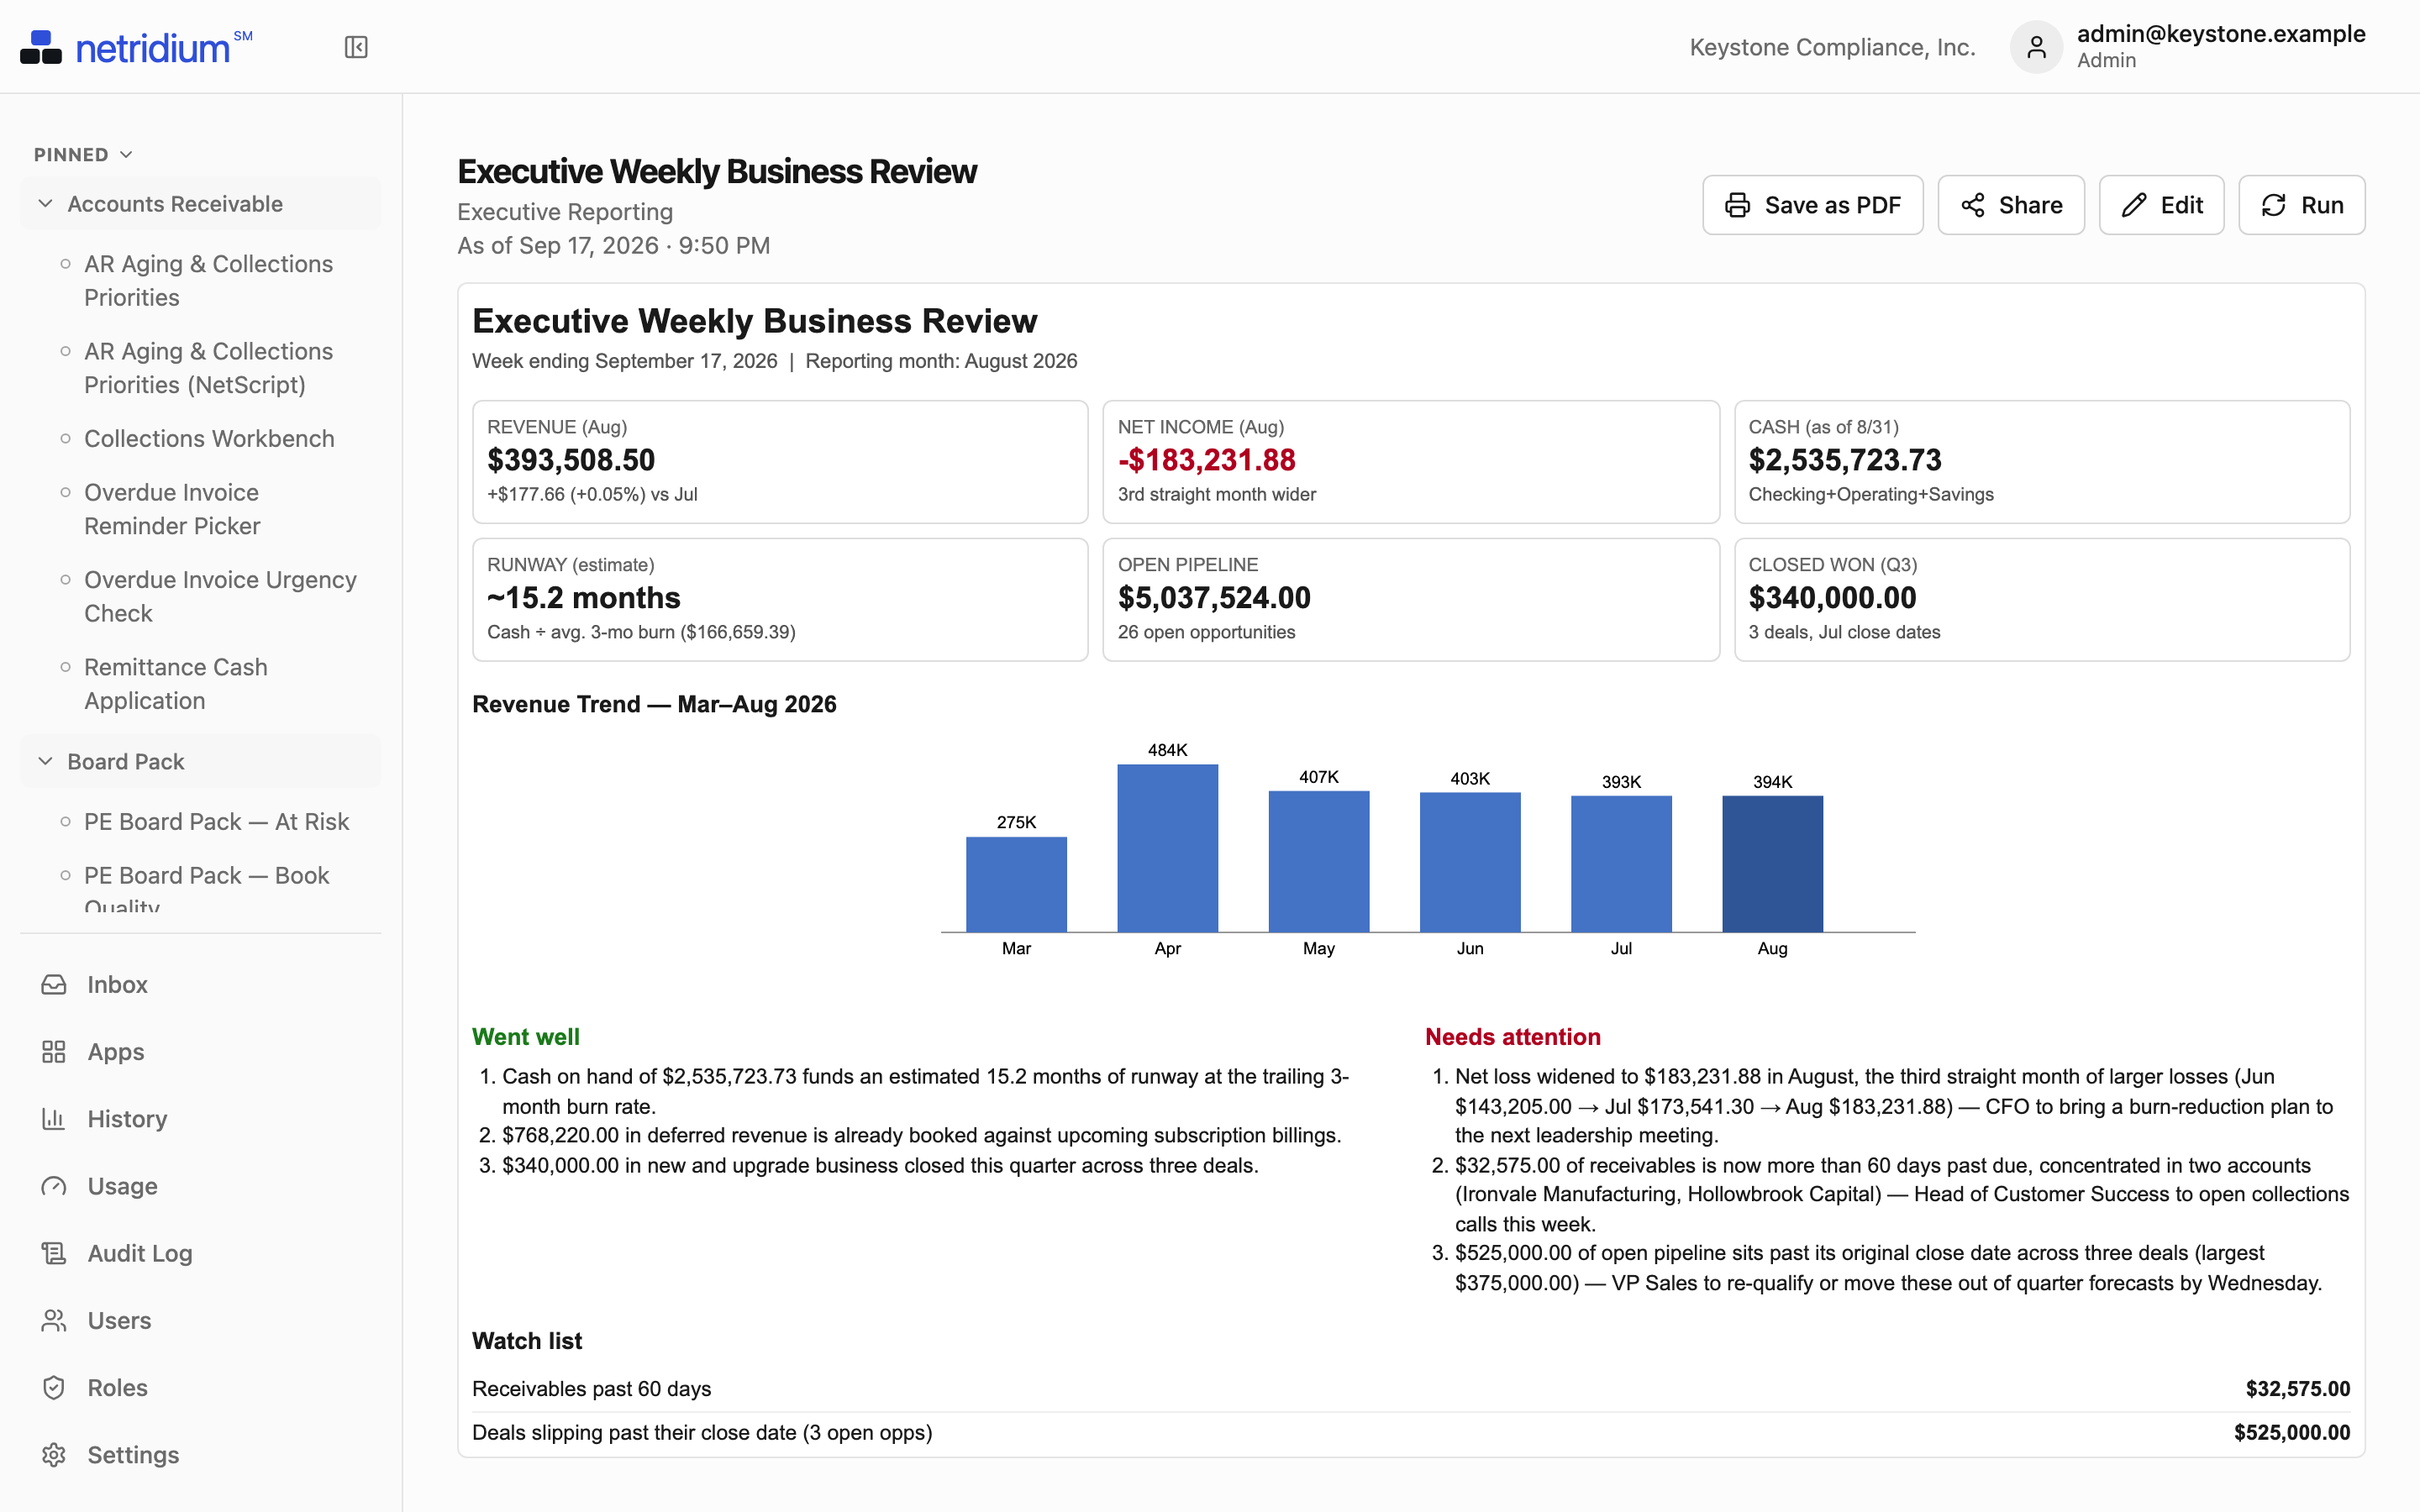Click the pencil icon on Edit
The image size is (2420, 1512).
coord(2134,205)
